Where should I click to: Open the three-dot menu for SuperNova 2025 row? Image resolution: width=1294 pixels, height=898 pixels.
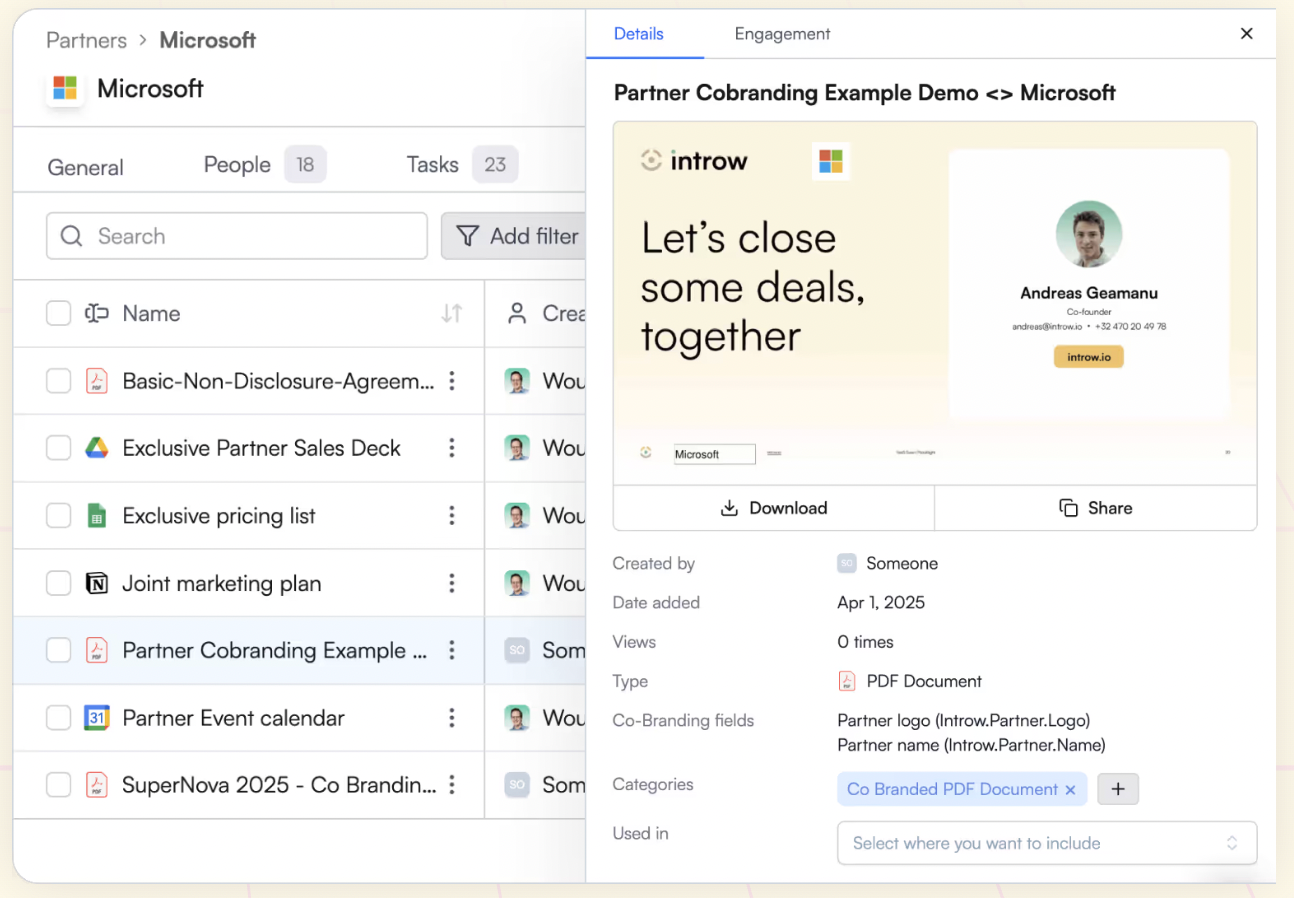[452, 785]
